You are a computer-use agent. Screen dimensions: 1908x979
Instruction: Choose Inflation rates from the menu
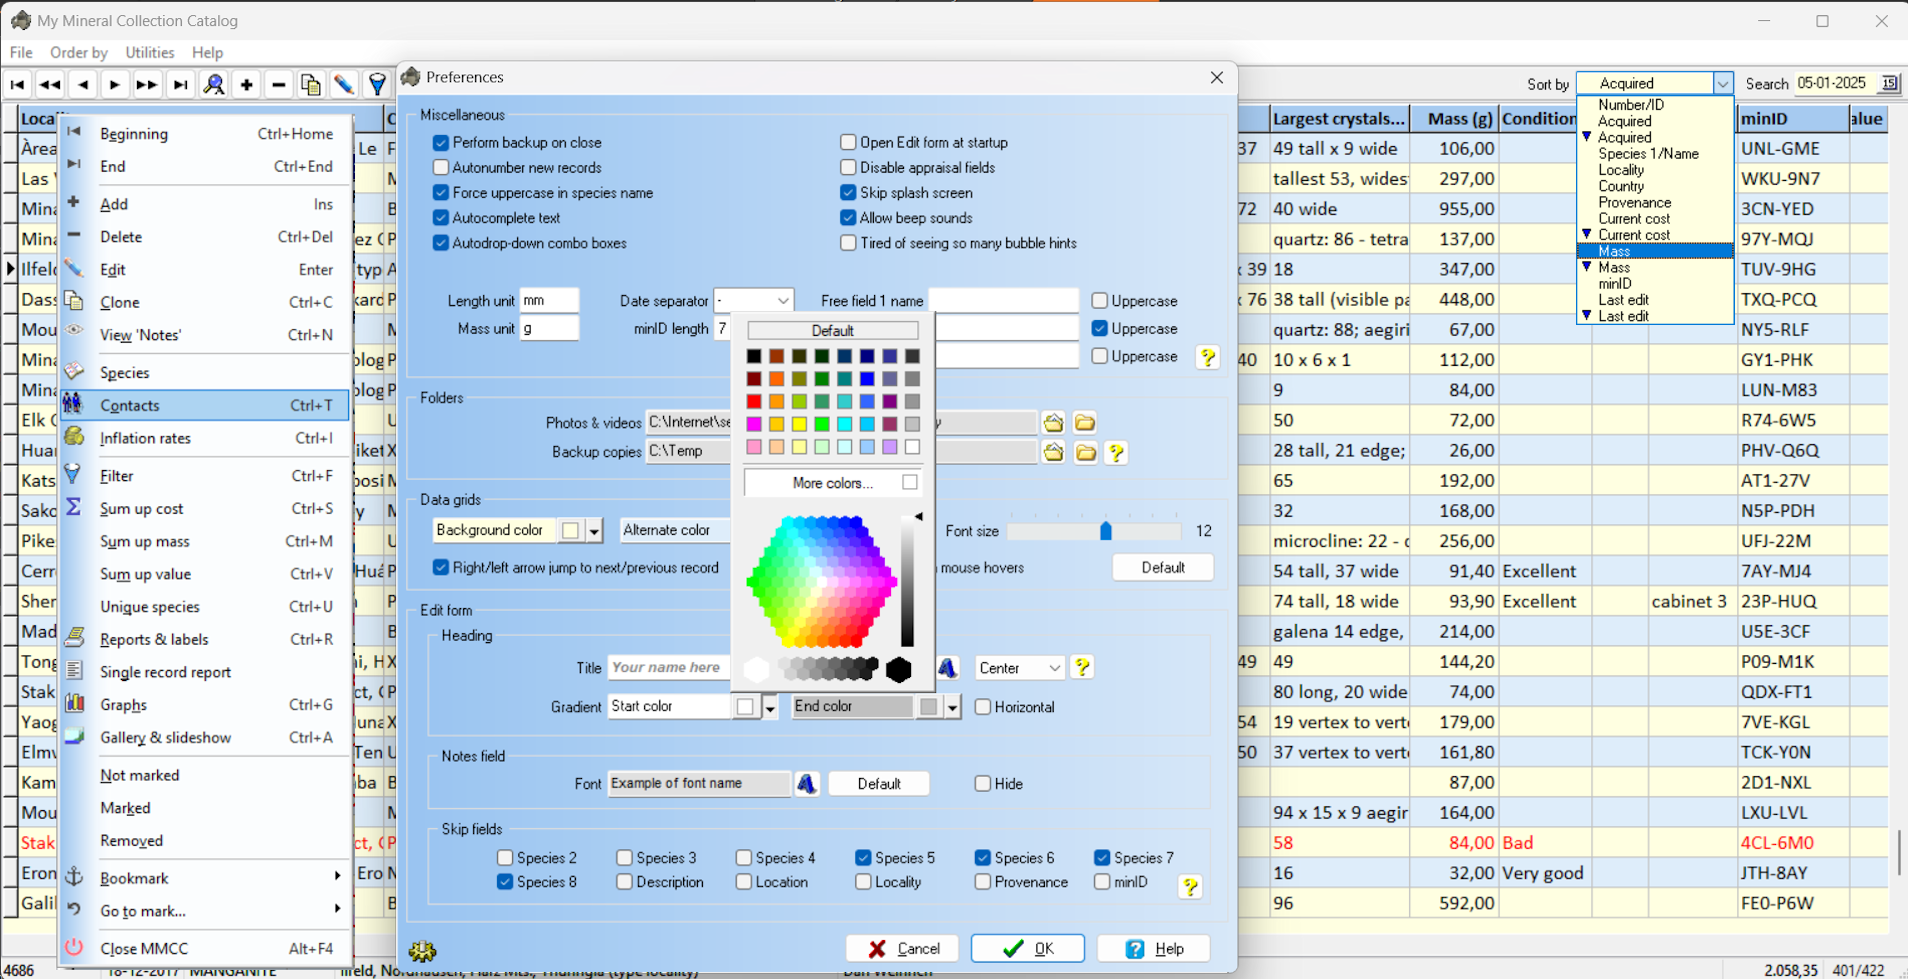pos(146,438)
